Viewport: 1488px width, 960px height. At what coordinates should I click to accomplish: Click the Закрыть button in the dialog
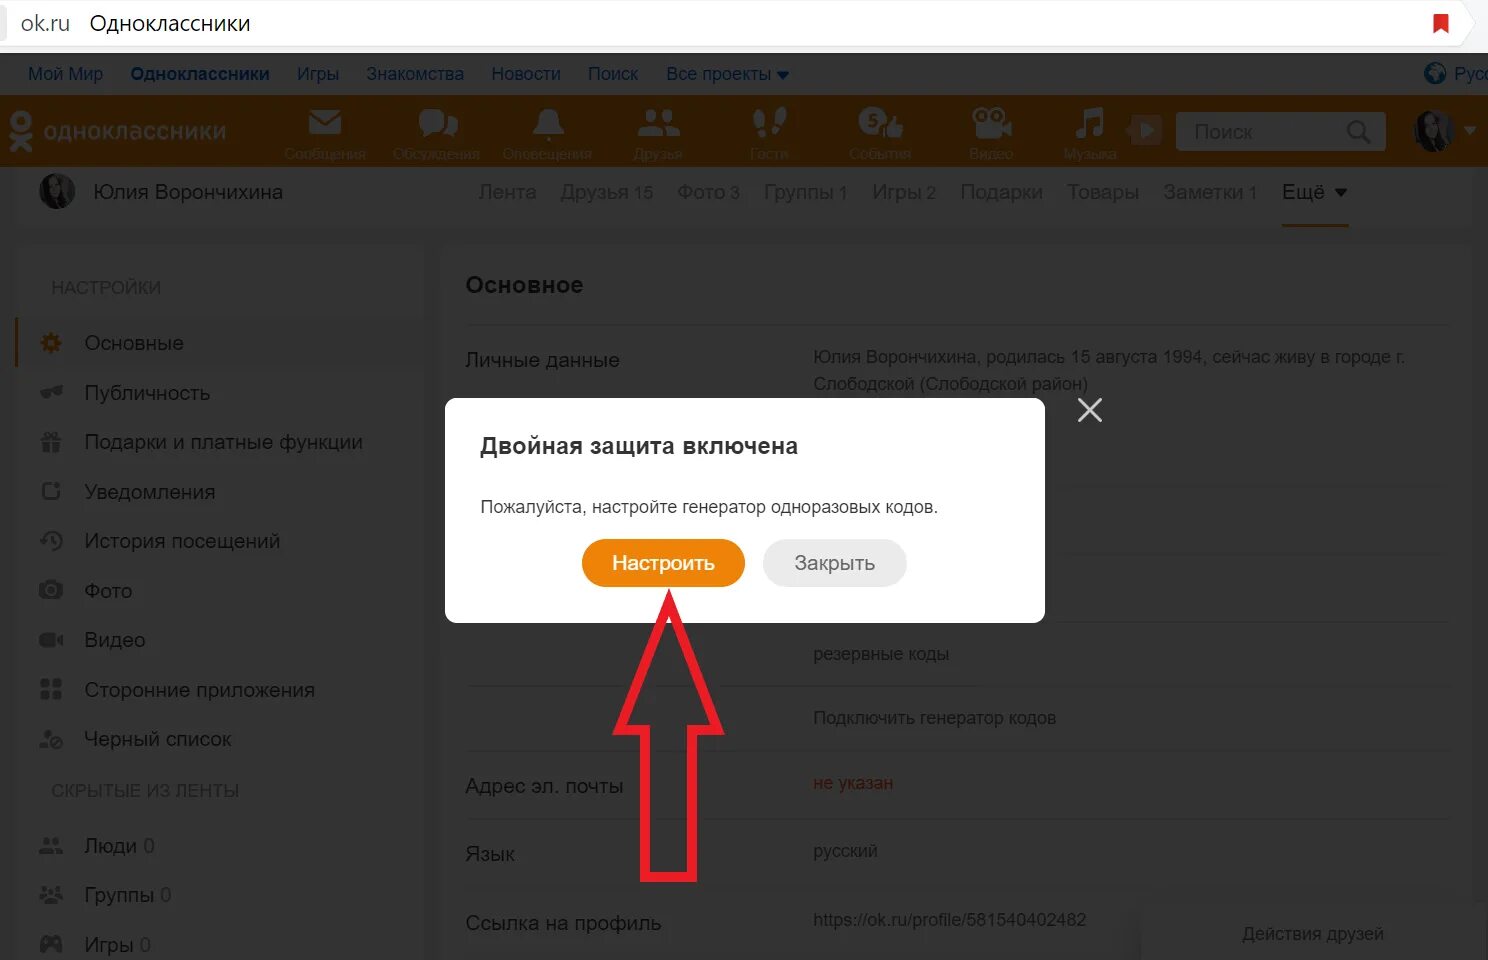[834, 563]
